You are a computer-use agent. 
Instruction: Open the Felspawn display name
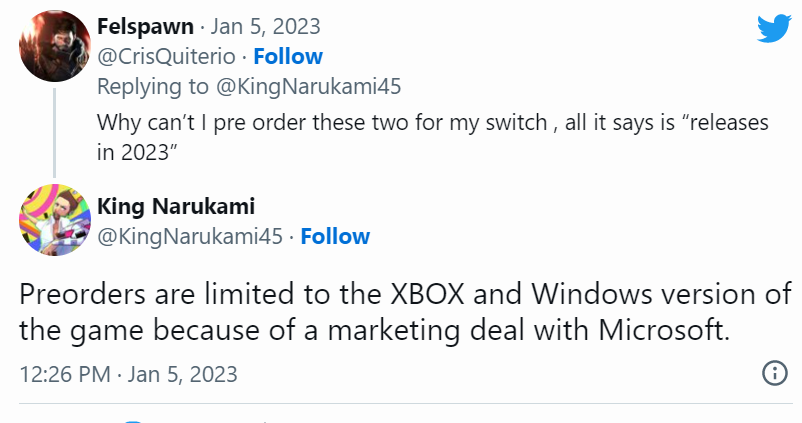point(145,27)
